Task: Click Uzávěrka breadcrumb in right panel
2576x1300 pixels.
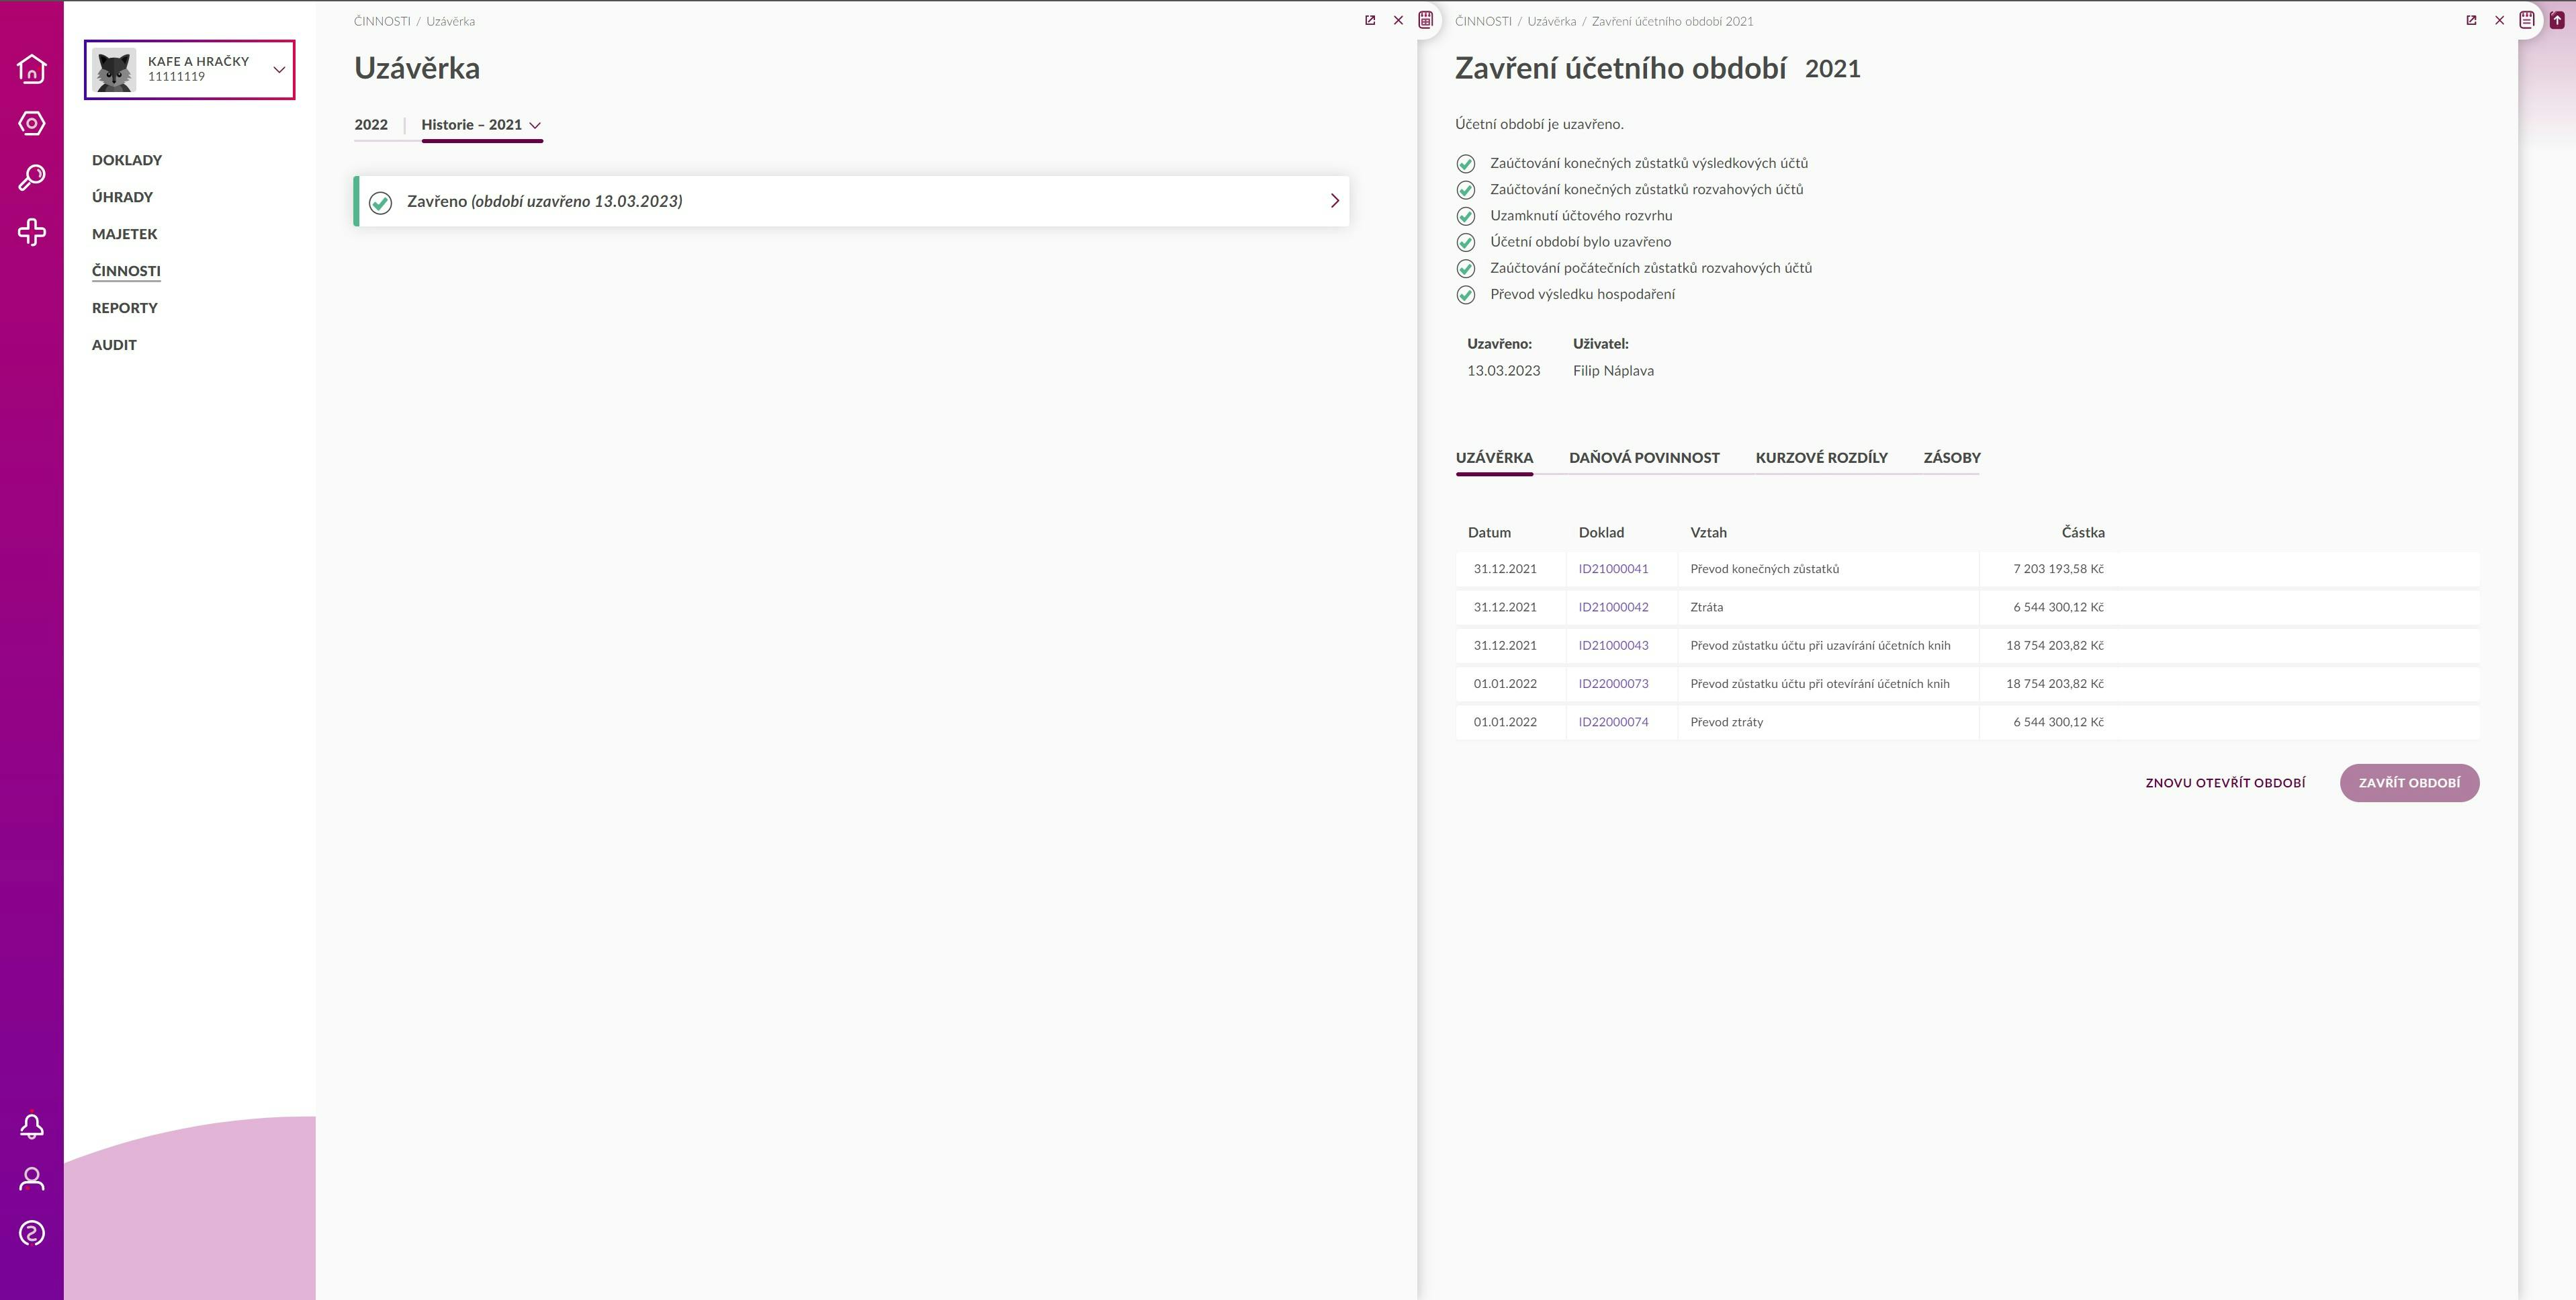Action: click(1551, 21)
